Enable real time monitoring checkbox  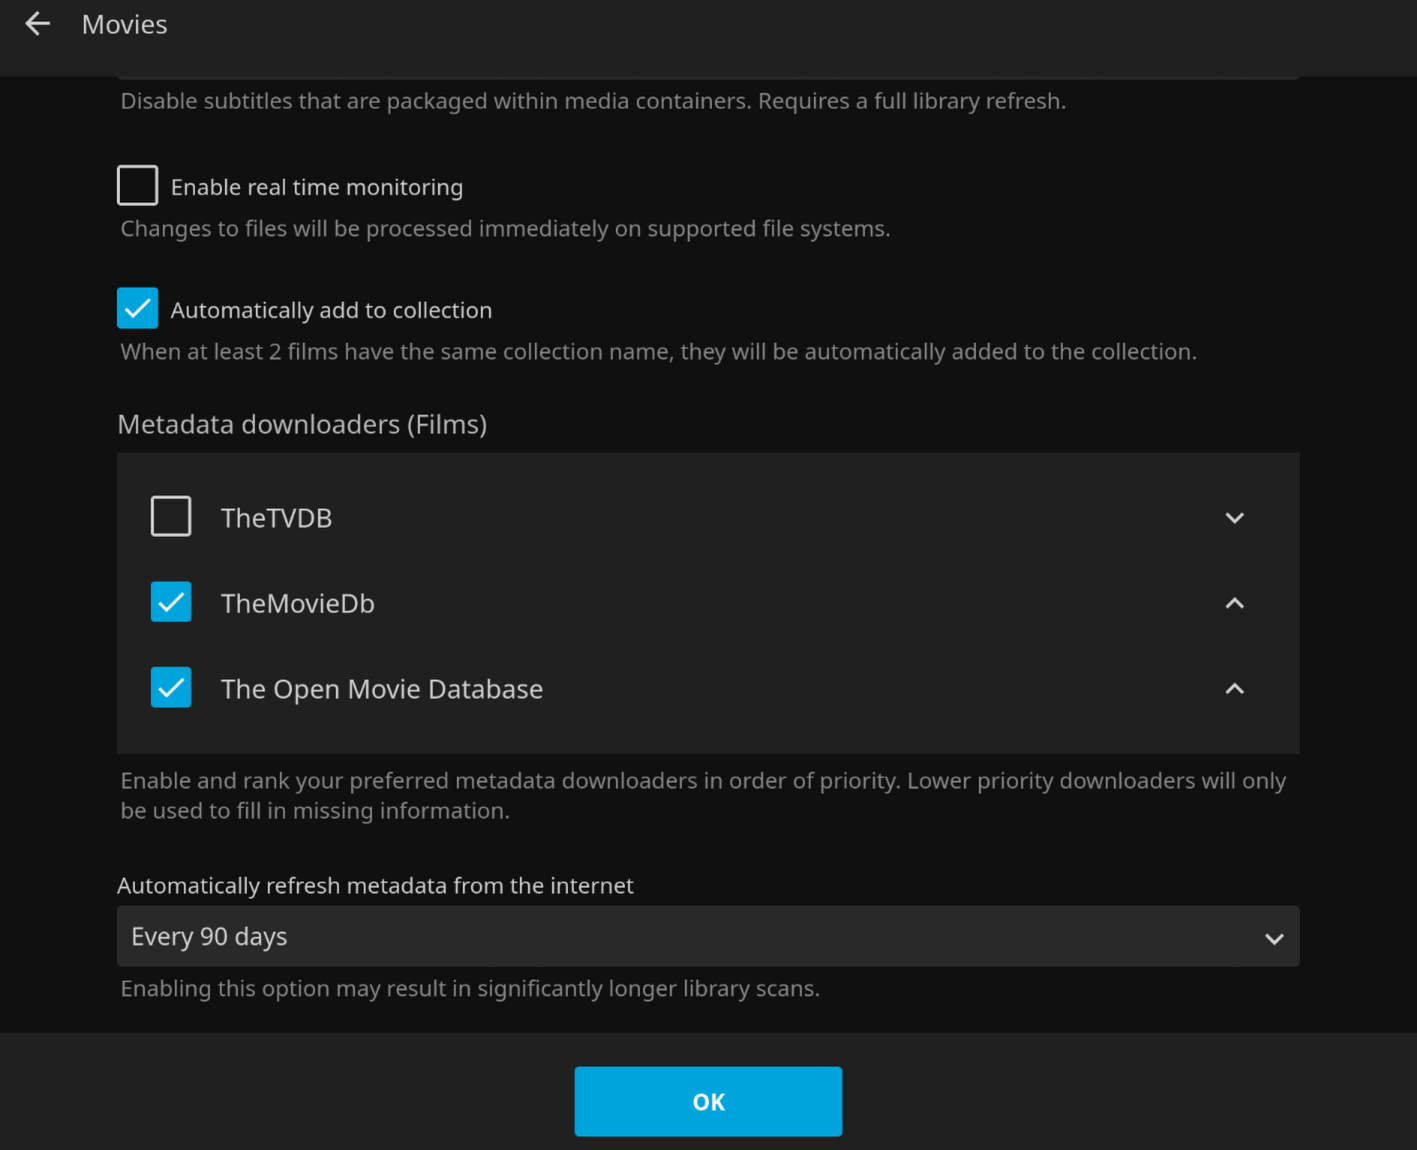pyautogui.click(x=138, y=186)
